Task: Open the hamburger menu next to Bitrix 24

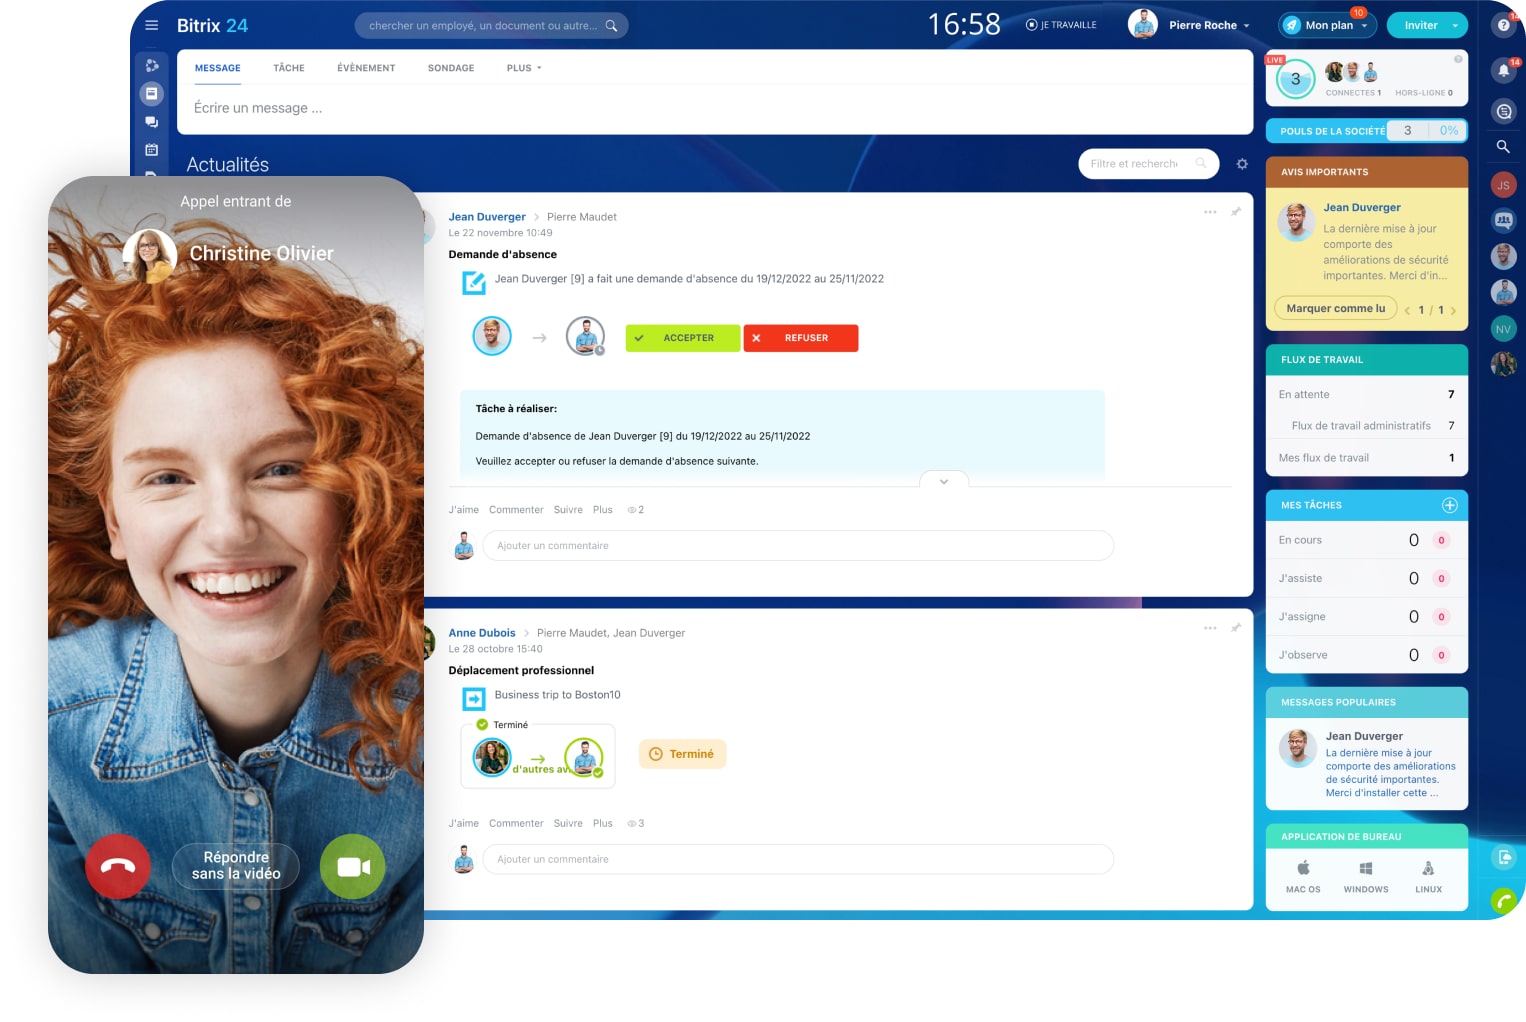Action: pos(152,25)
